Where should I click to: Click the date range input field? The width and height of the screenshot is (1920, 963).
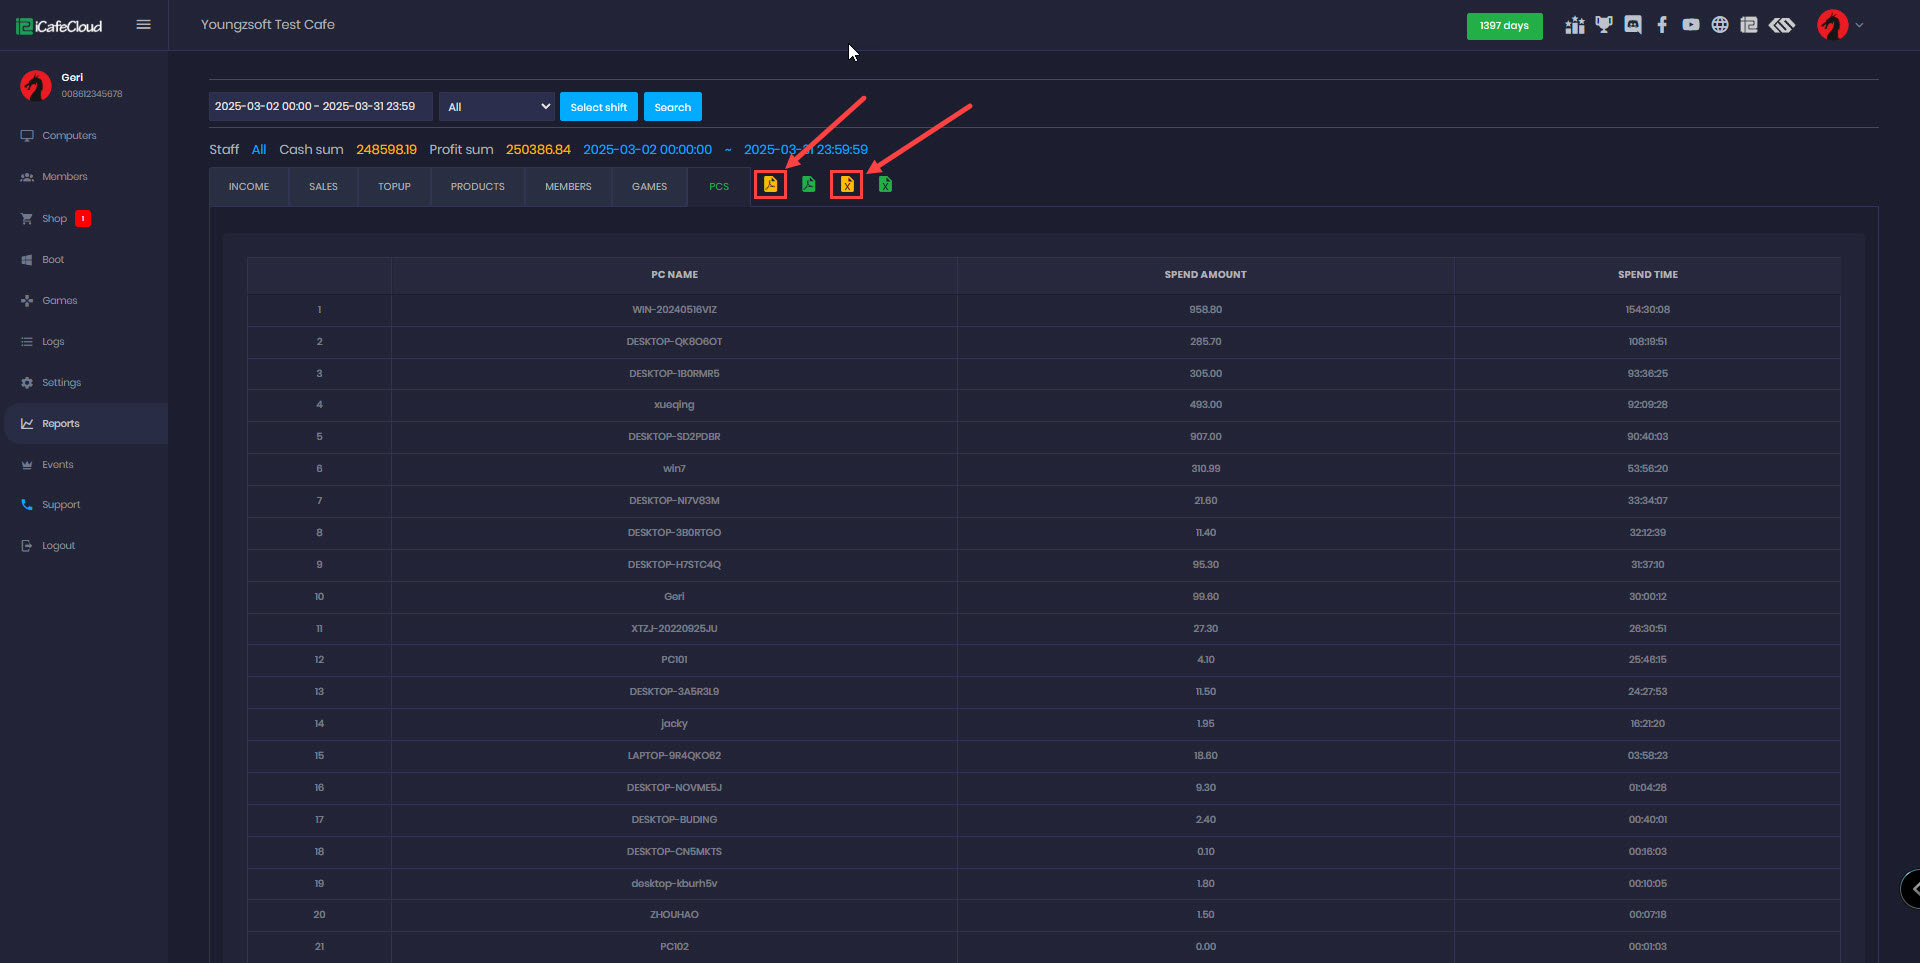click(x=320, y=107)
